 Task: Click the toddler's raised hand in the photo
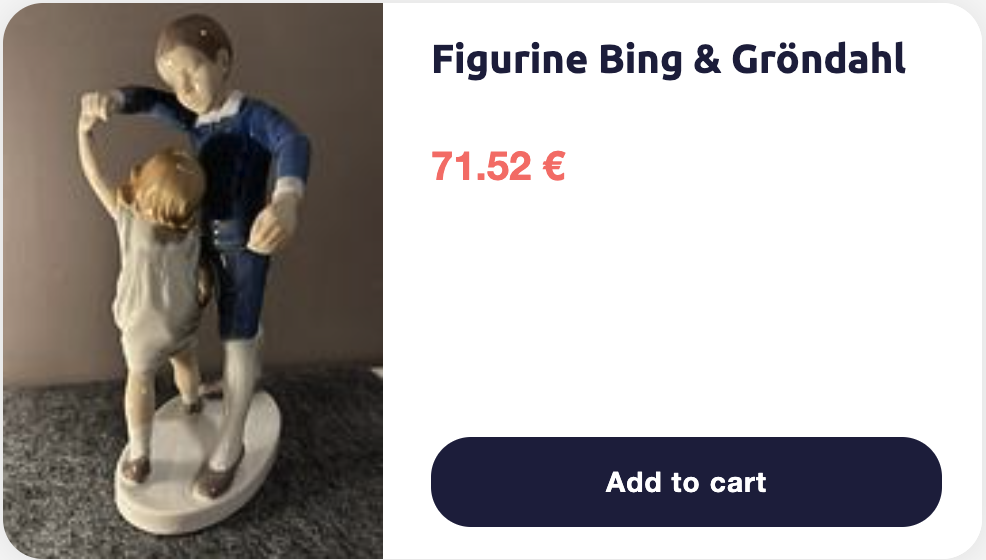point(95,107)
